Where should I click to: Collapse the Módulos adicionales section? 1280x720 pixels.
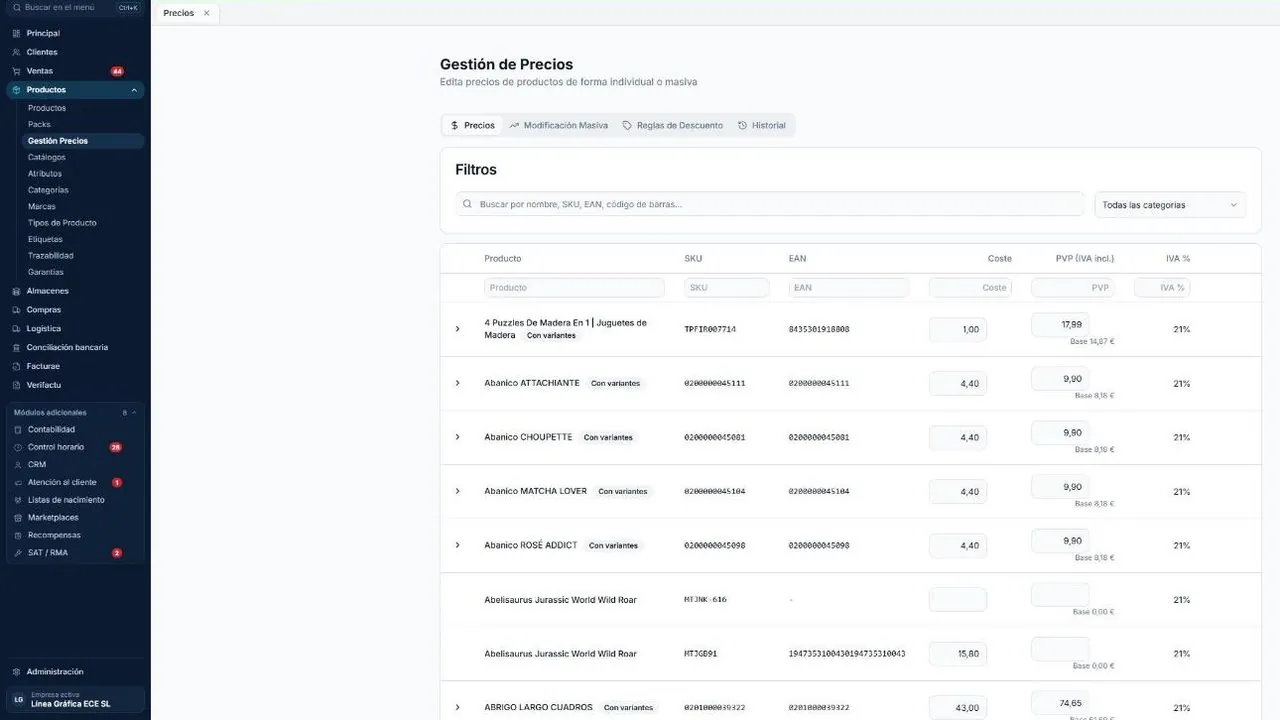pyautogui.click(x=134, y=413)
